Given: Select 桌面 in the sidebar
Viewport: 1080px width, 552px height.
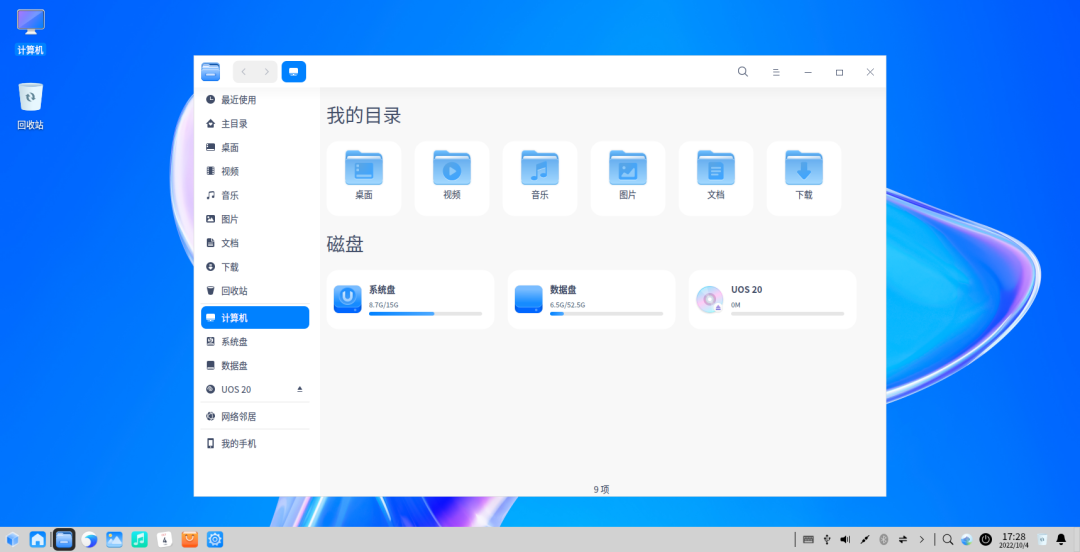Looking at the screenshot, I should (x=255, y=147).
